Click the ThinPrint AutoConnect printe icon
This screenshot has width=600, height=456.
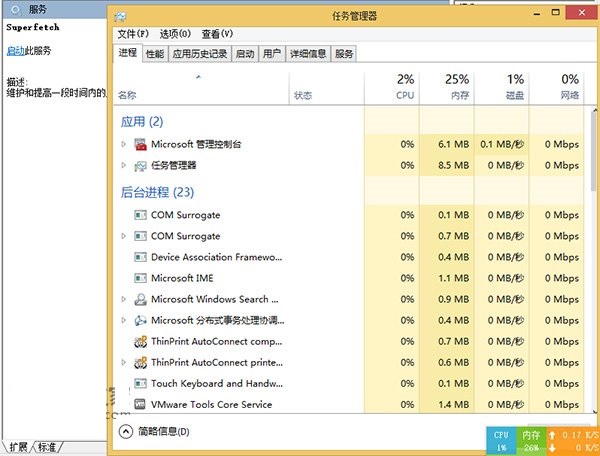point(140,362)
